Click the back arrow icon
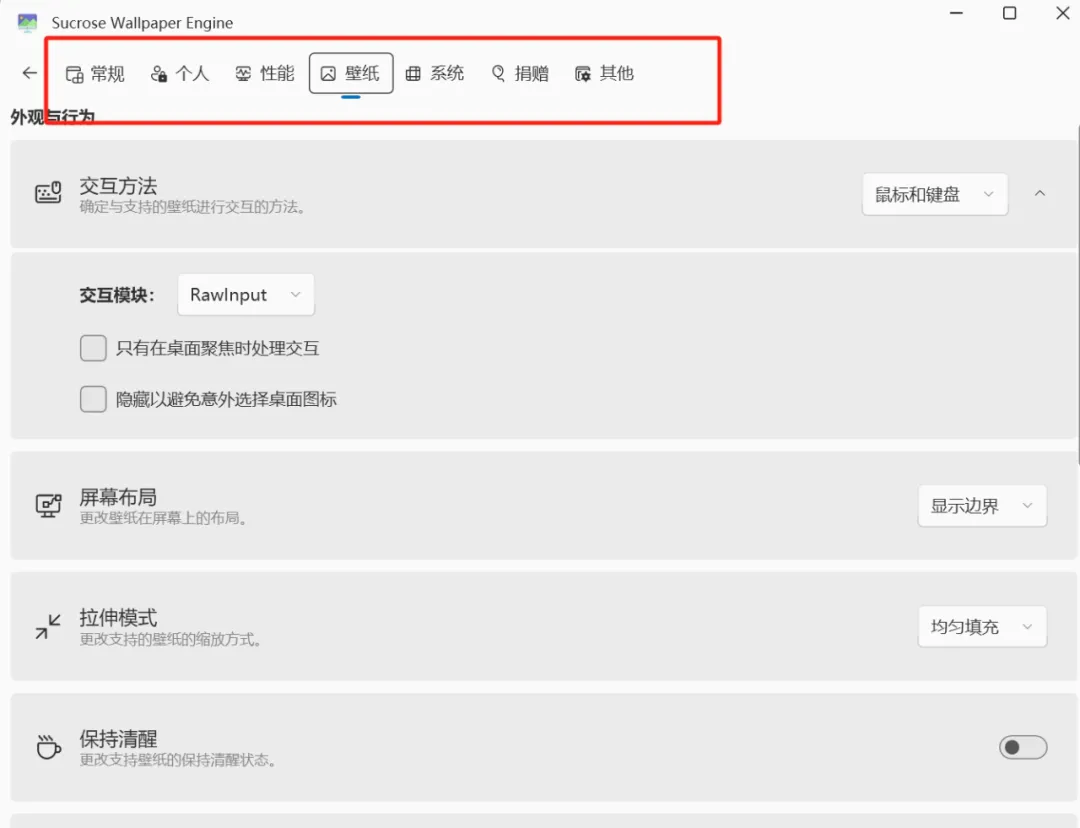Image resolution: width=1080 pixels, height=828 pixels. click(x=30, y=73)
